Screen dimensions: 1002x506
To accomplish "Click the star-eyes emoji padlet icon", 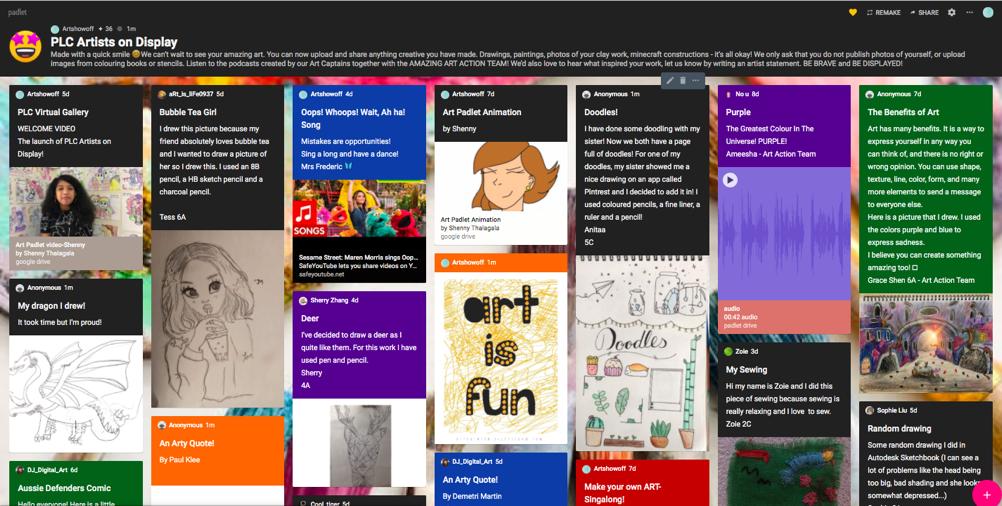I will 26,46.
